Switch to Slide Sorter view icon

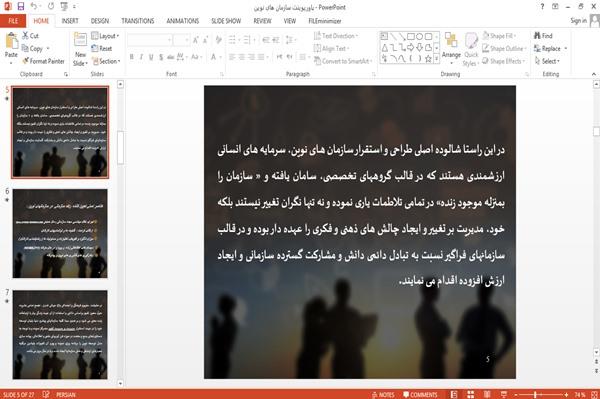coord(471,395)
